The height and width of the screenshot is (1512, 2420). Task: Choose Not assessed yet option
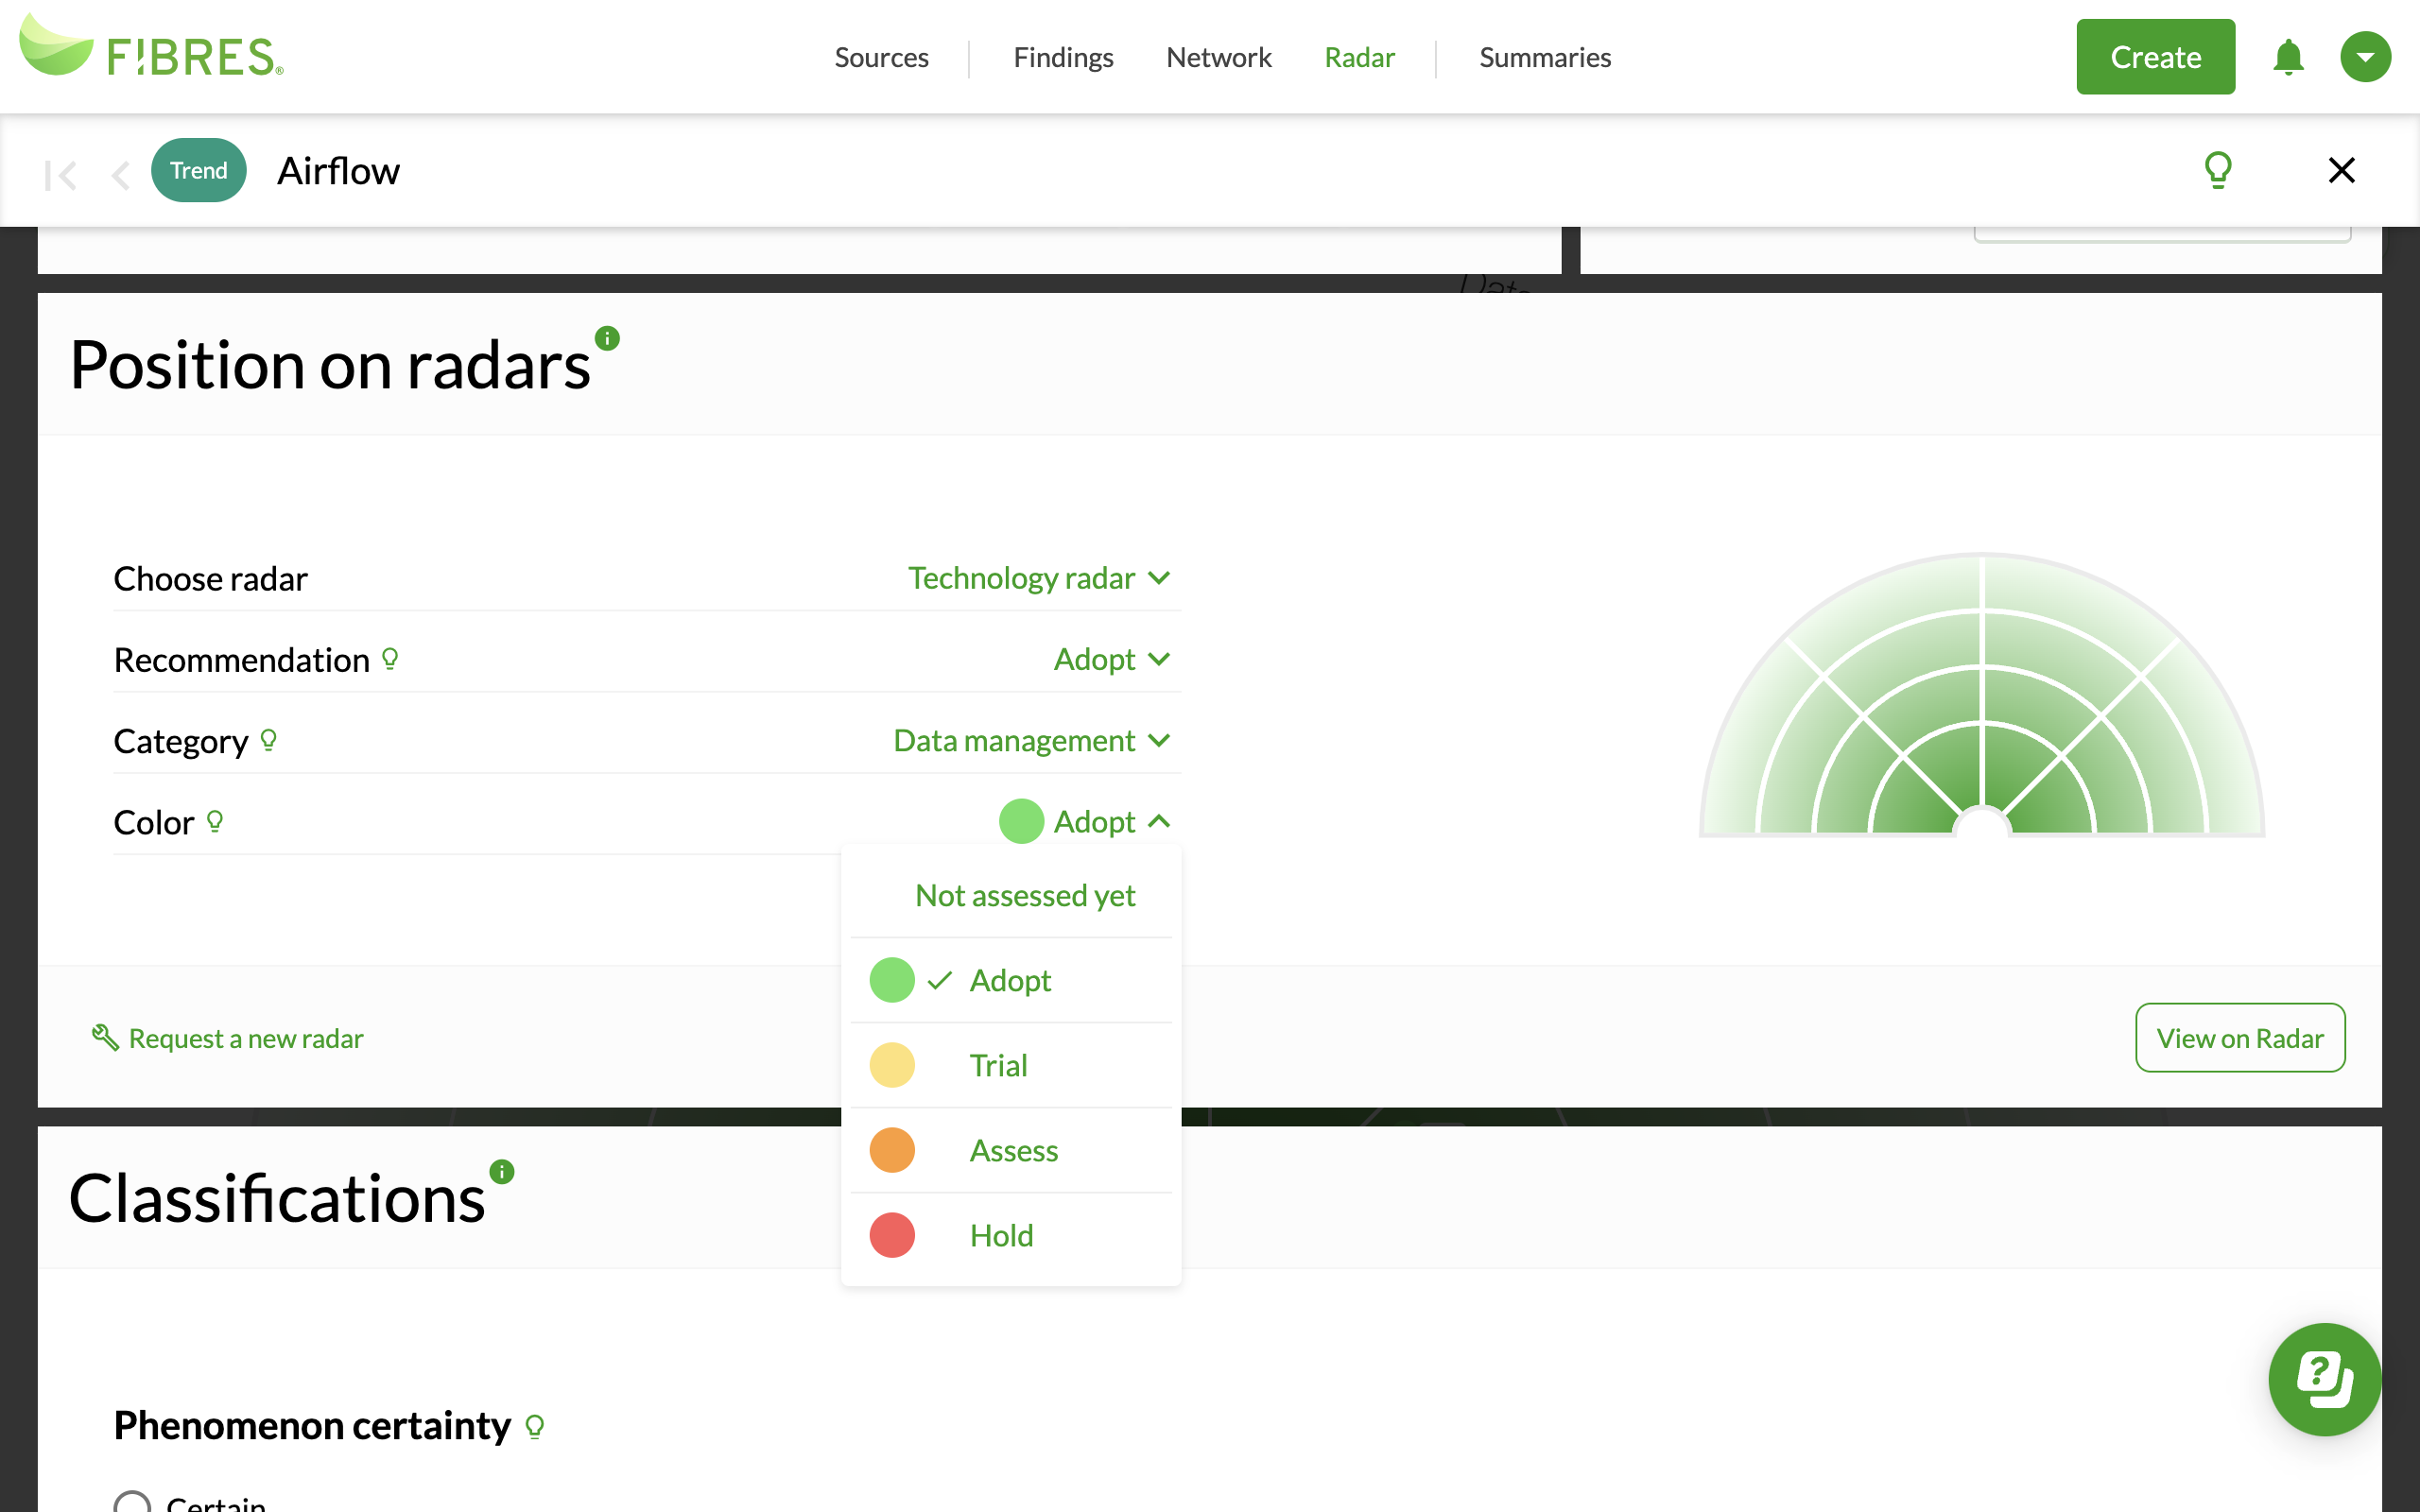click(x=1011, y=895)
